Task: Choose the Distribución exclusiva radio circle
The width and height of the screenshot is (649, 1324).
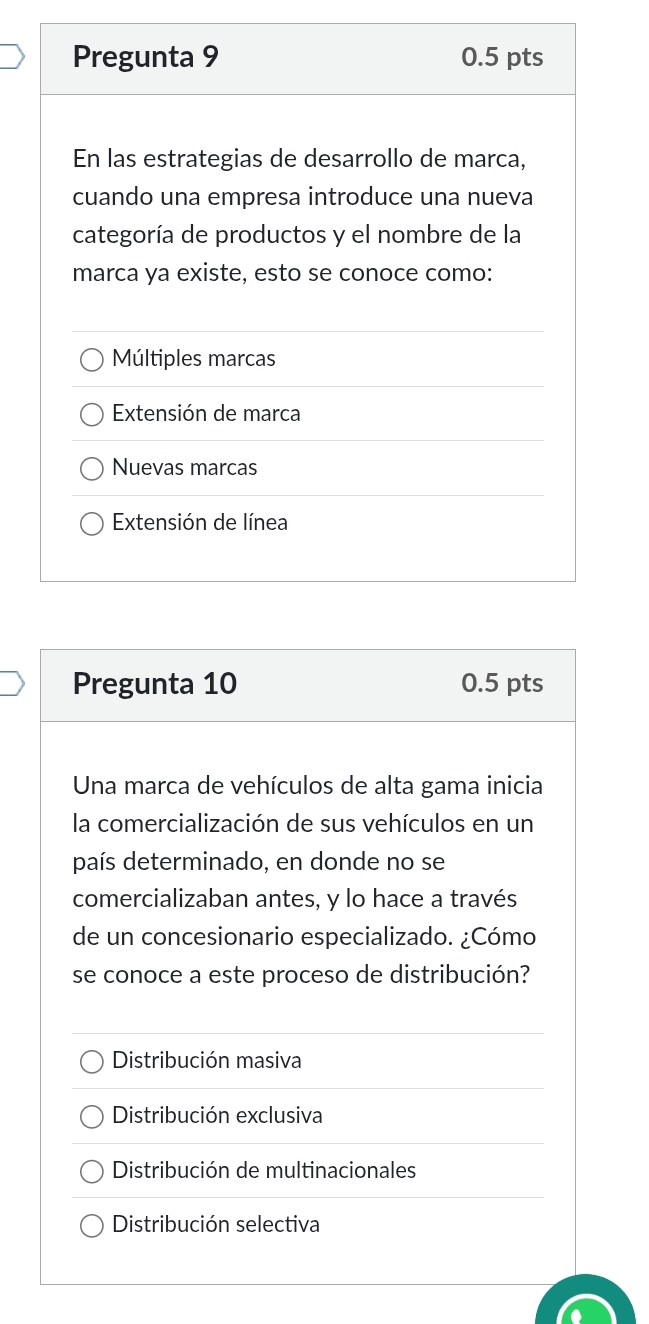Action: [x=92, y=1116]
